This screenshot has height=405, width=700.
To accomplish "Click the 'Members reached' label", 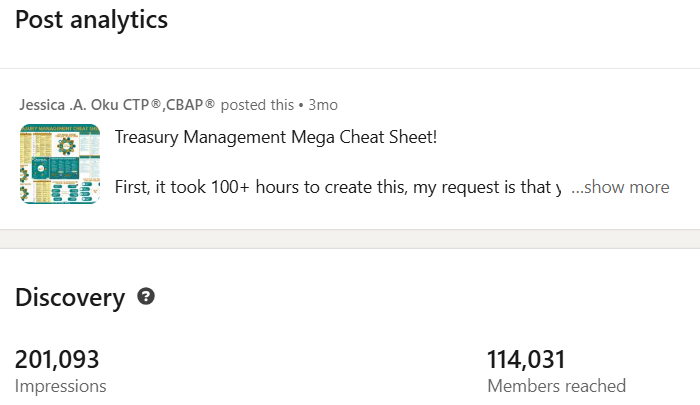I will tap(556, 385).
